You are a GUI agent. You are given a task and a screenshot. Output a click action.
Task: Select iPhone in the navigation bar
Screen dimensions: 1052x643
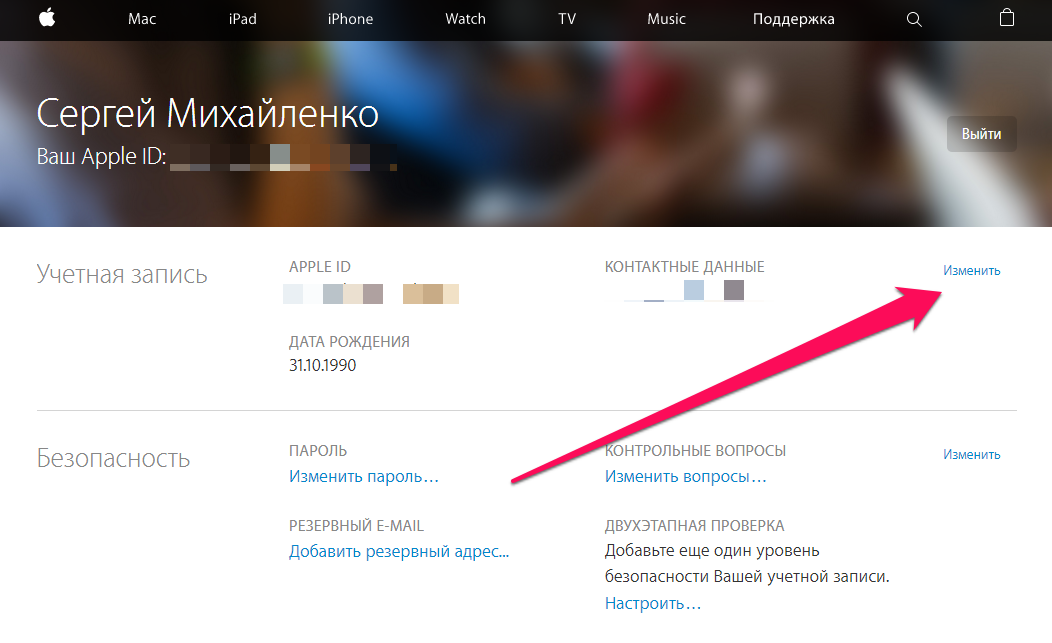[350, 19]
